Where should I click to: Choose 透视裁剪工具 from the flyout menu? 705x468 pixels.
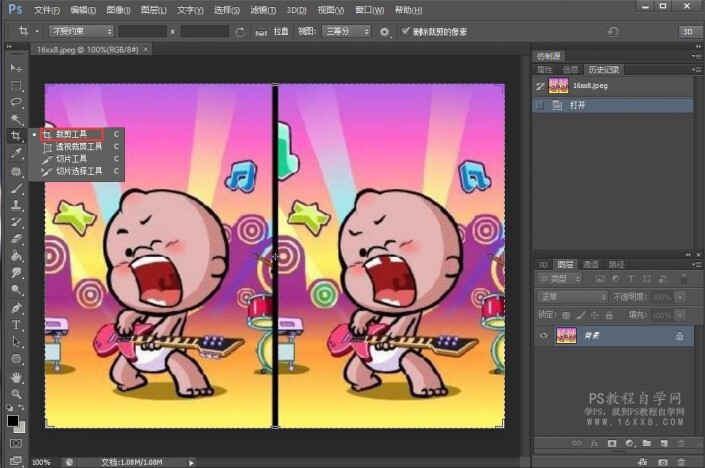[78, 146]
